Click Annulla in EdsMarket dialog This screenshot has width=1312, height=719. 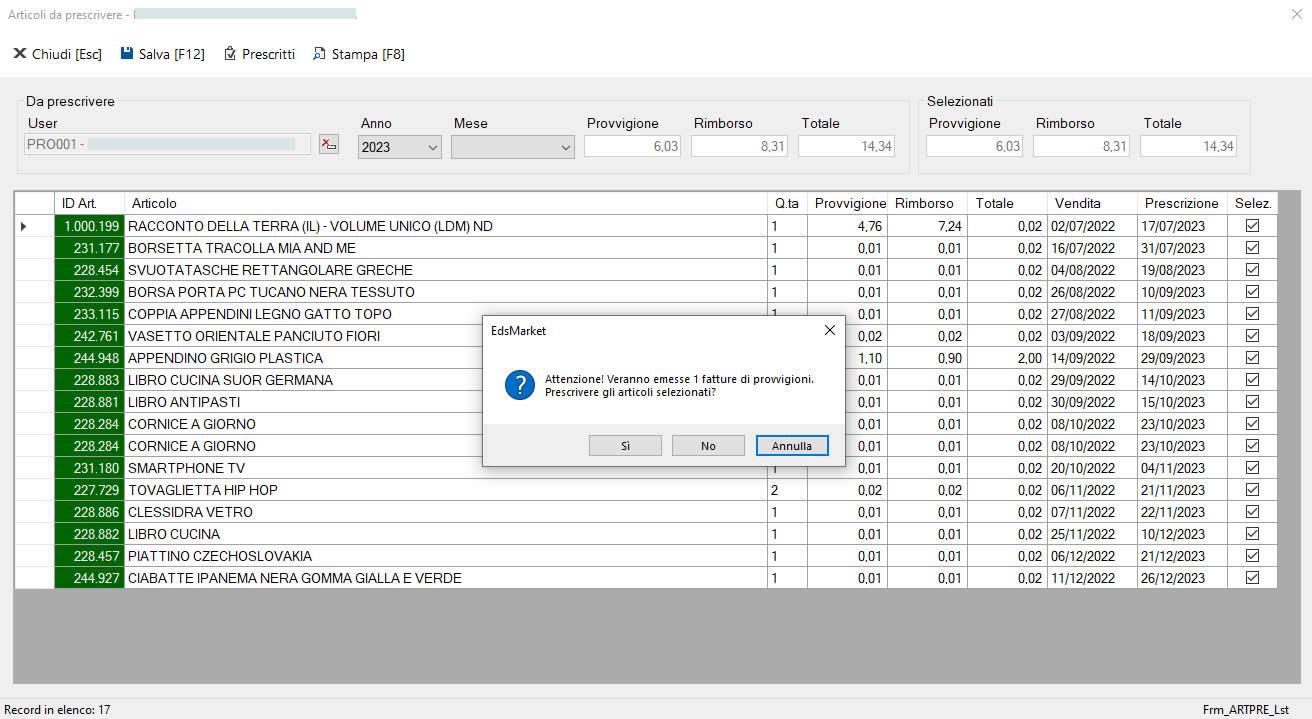tap(792, 446)
